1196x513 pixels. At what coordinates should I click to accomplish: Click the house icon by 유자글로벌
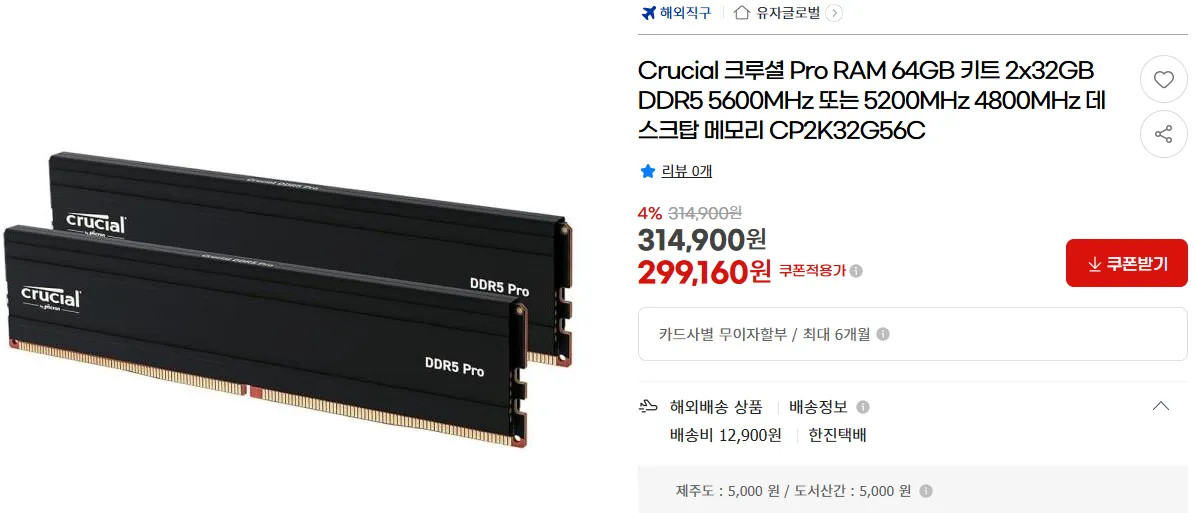coord(741,13)
